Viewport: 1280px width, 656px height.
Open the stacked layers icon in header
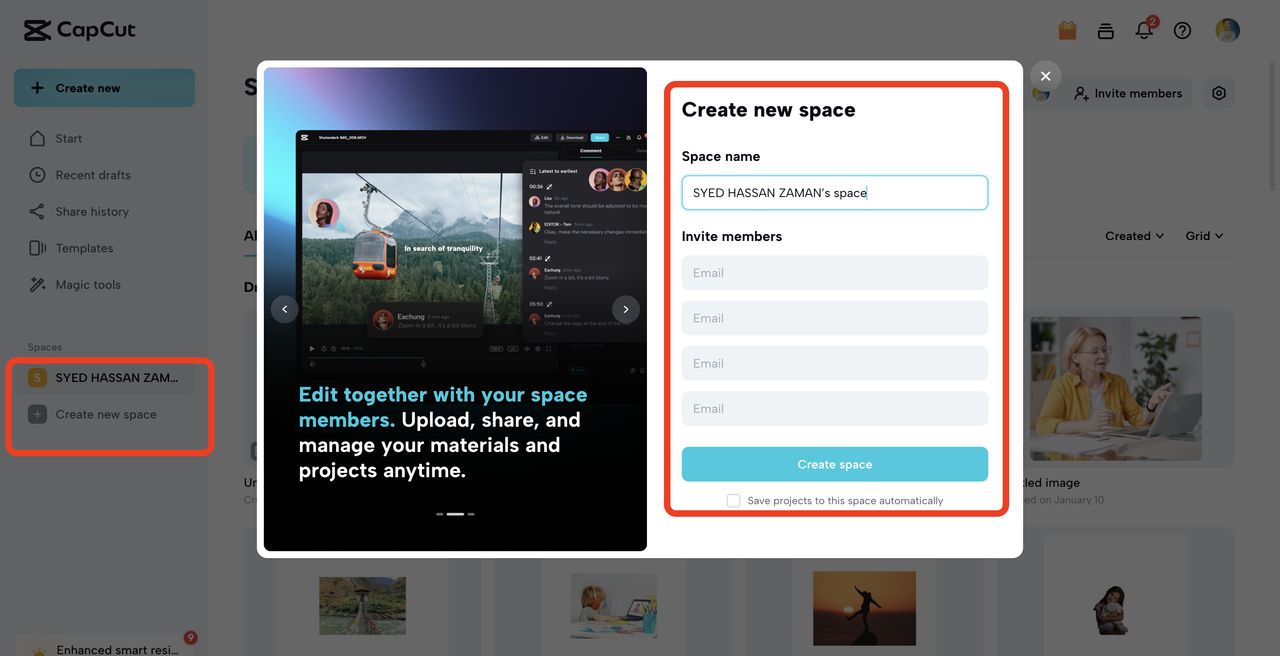pyautogui.click(x=1105, y=30)
